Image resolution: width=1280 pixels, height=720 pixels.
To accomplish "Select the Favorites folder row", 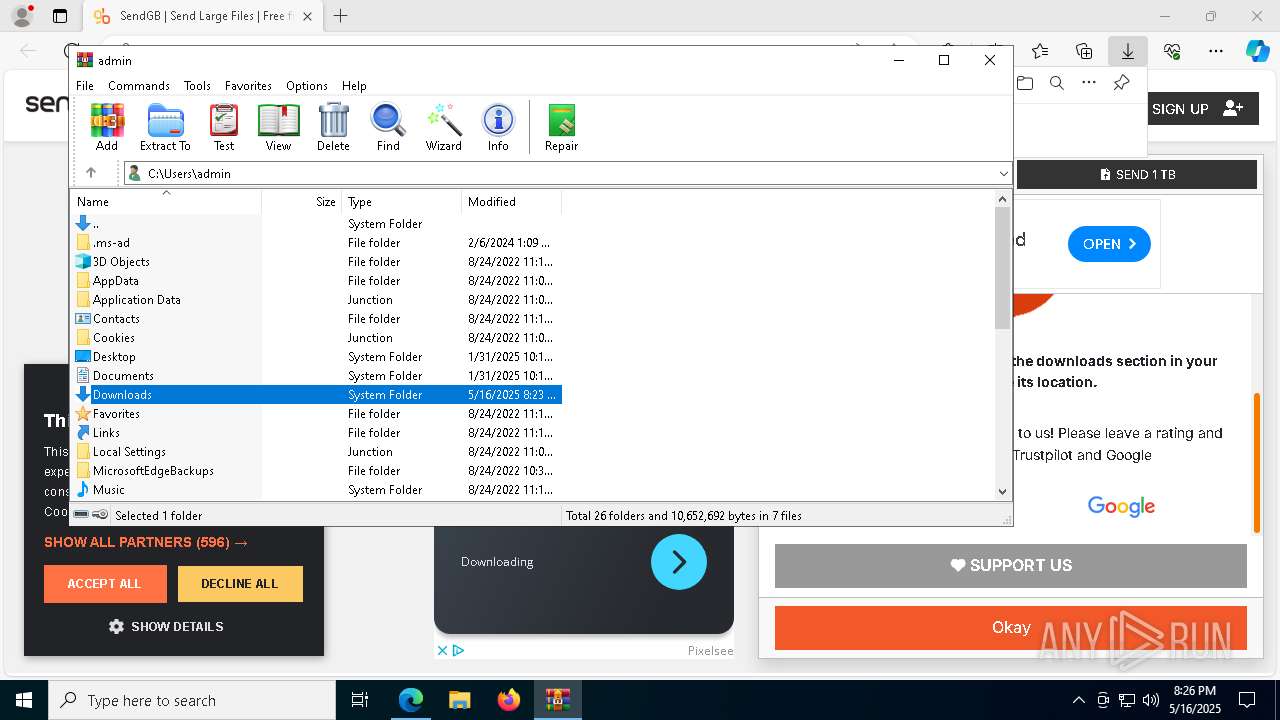I will 317,414.
